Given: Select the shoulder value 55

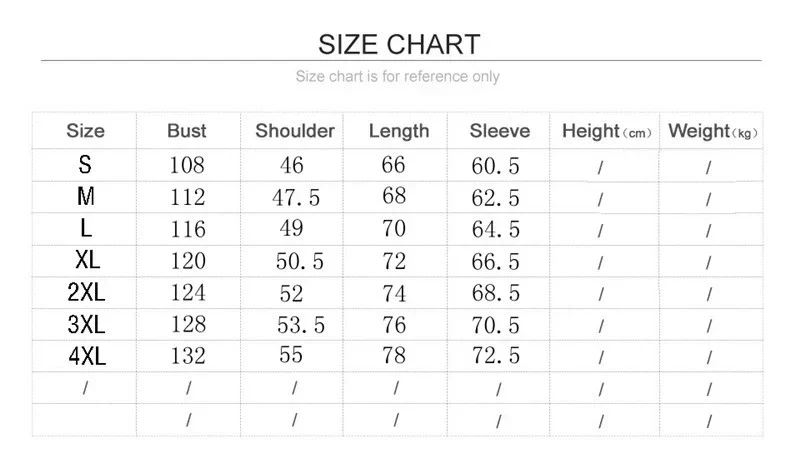Looking at the screenshot, I should pyautogui.click(x=291, y=355).
